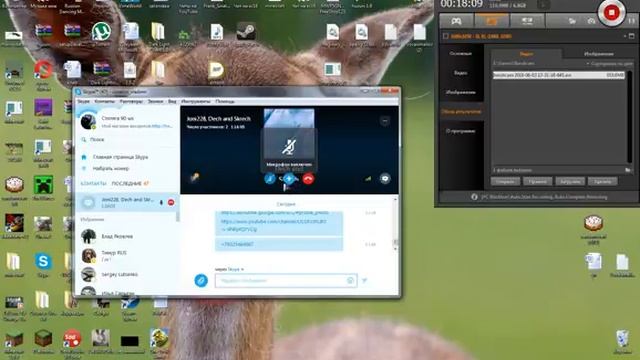Open the Разговоры menu
Screen dimensions: 640x360
131,101
